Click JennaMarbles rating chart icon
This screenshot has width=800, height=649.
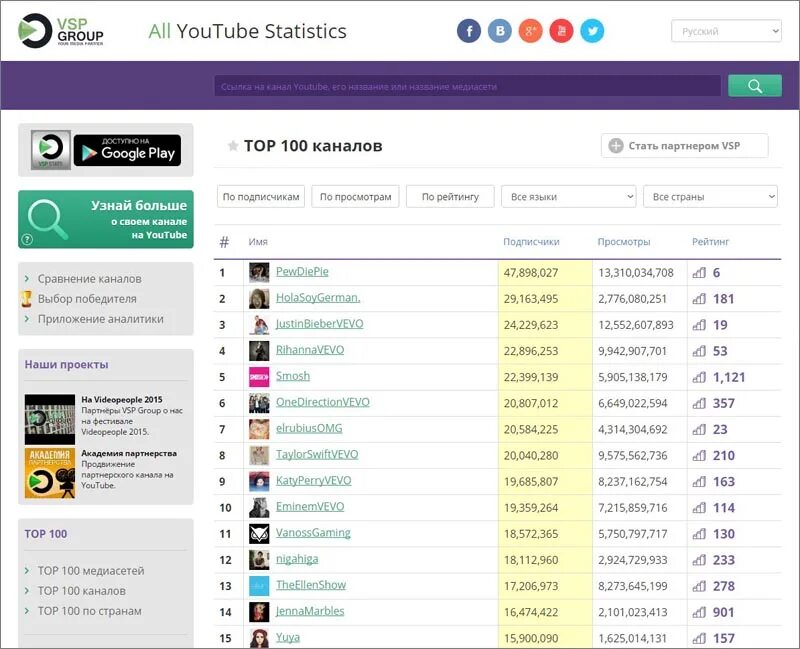pos(699,612)
